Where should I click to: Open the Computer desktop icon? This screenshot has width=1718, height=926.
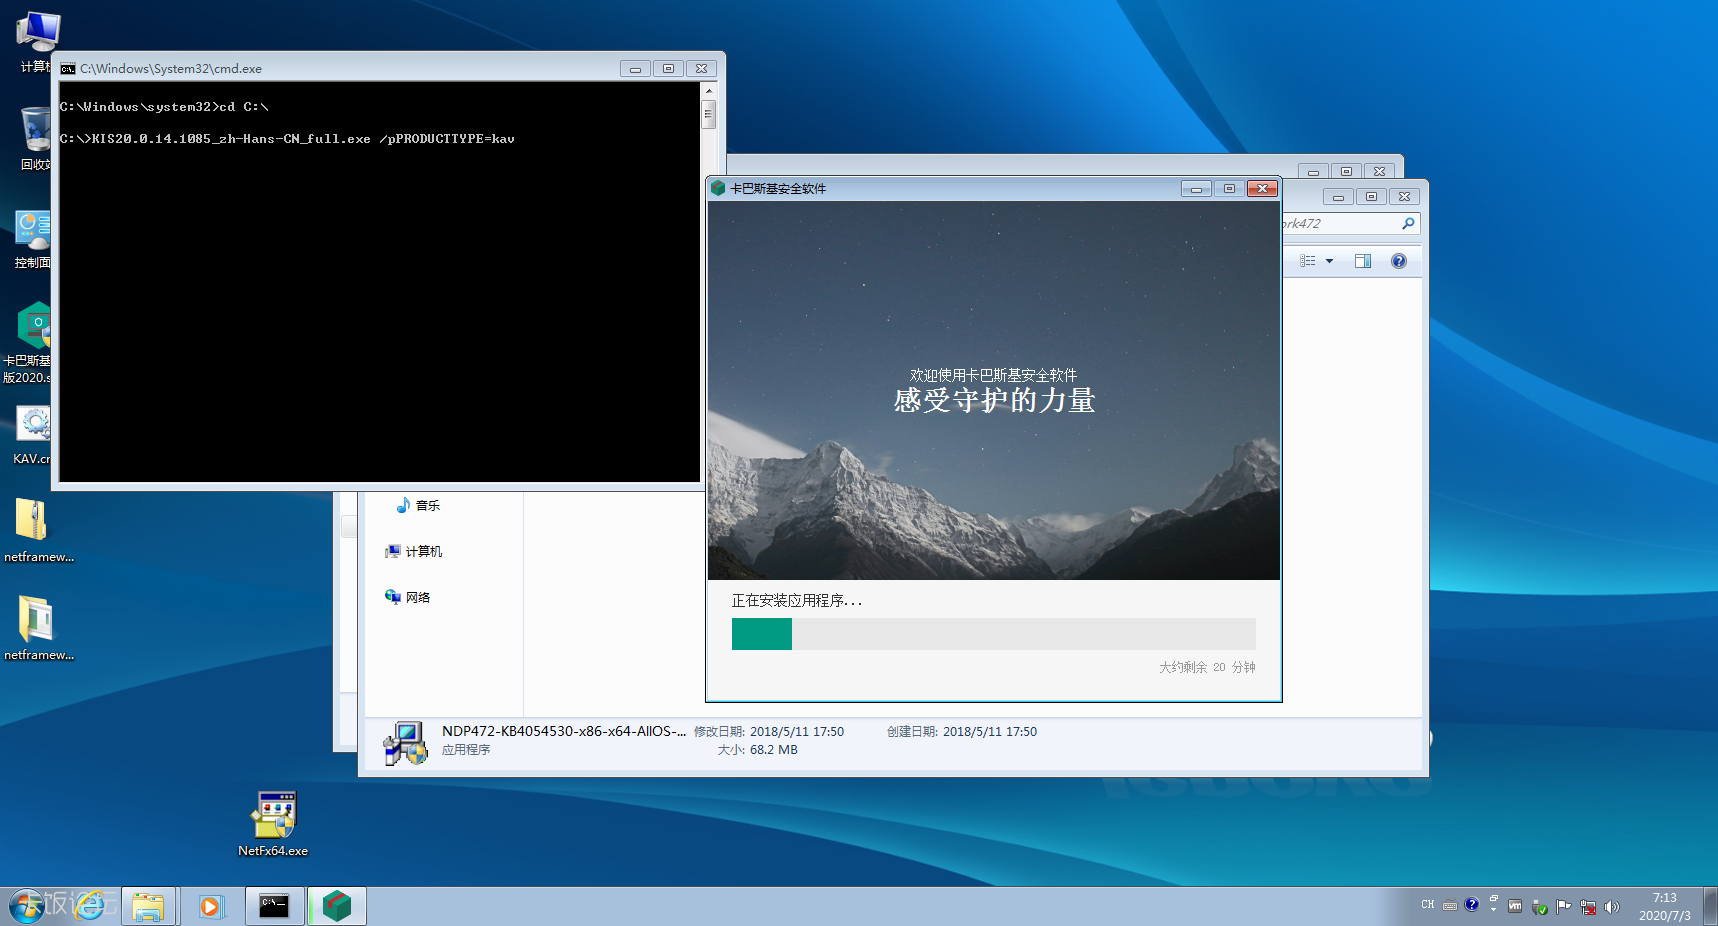(35, 40)
